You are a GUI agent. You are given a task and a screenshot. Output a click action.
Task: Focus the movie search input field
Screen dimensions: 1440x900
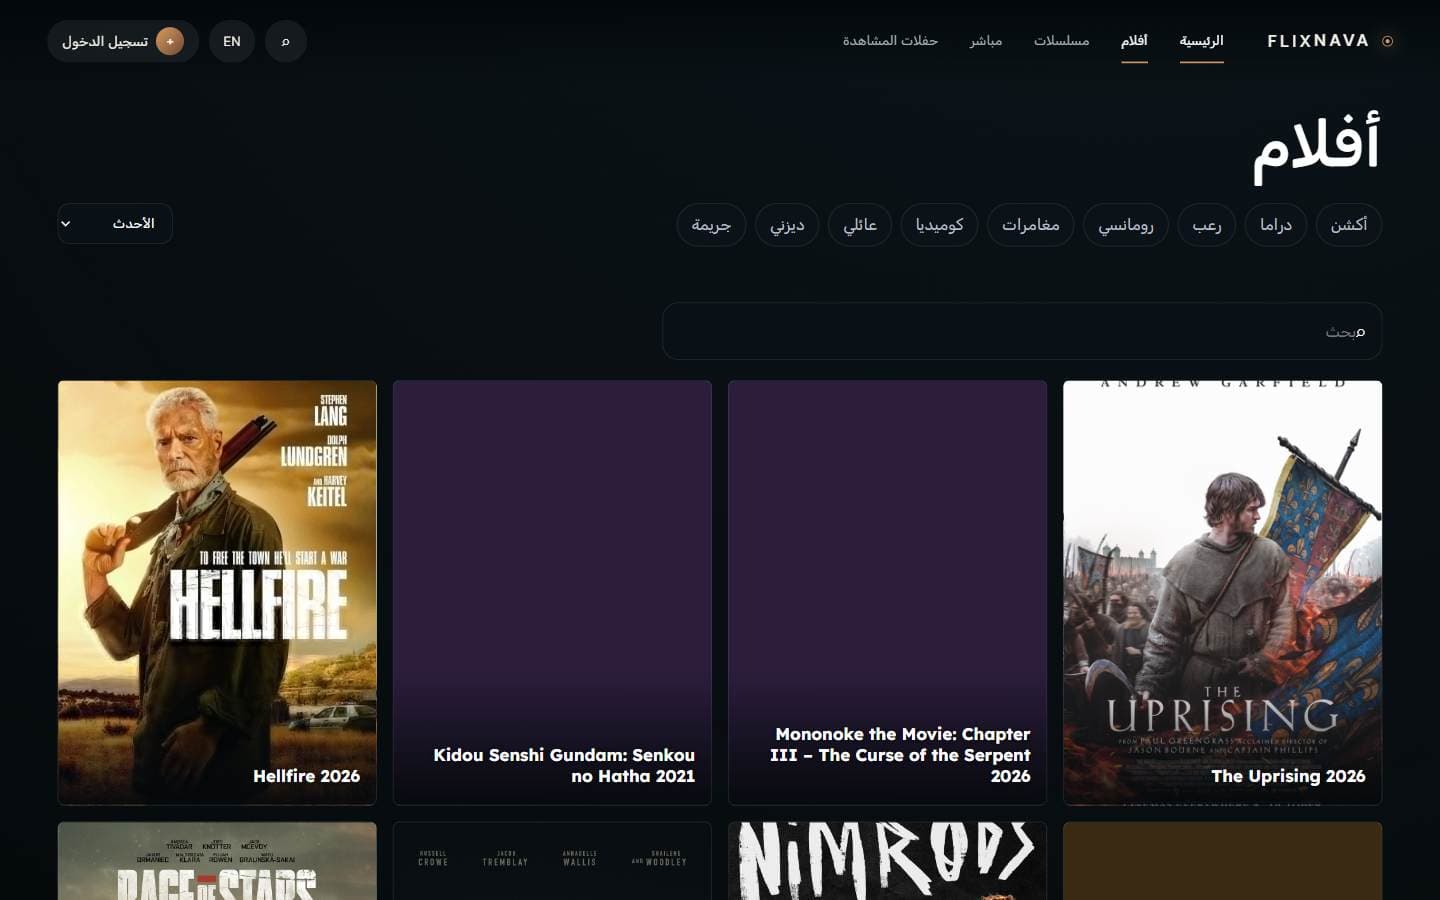click(x=1022, y=331)
